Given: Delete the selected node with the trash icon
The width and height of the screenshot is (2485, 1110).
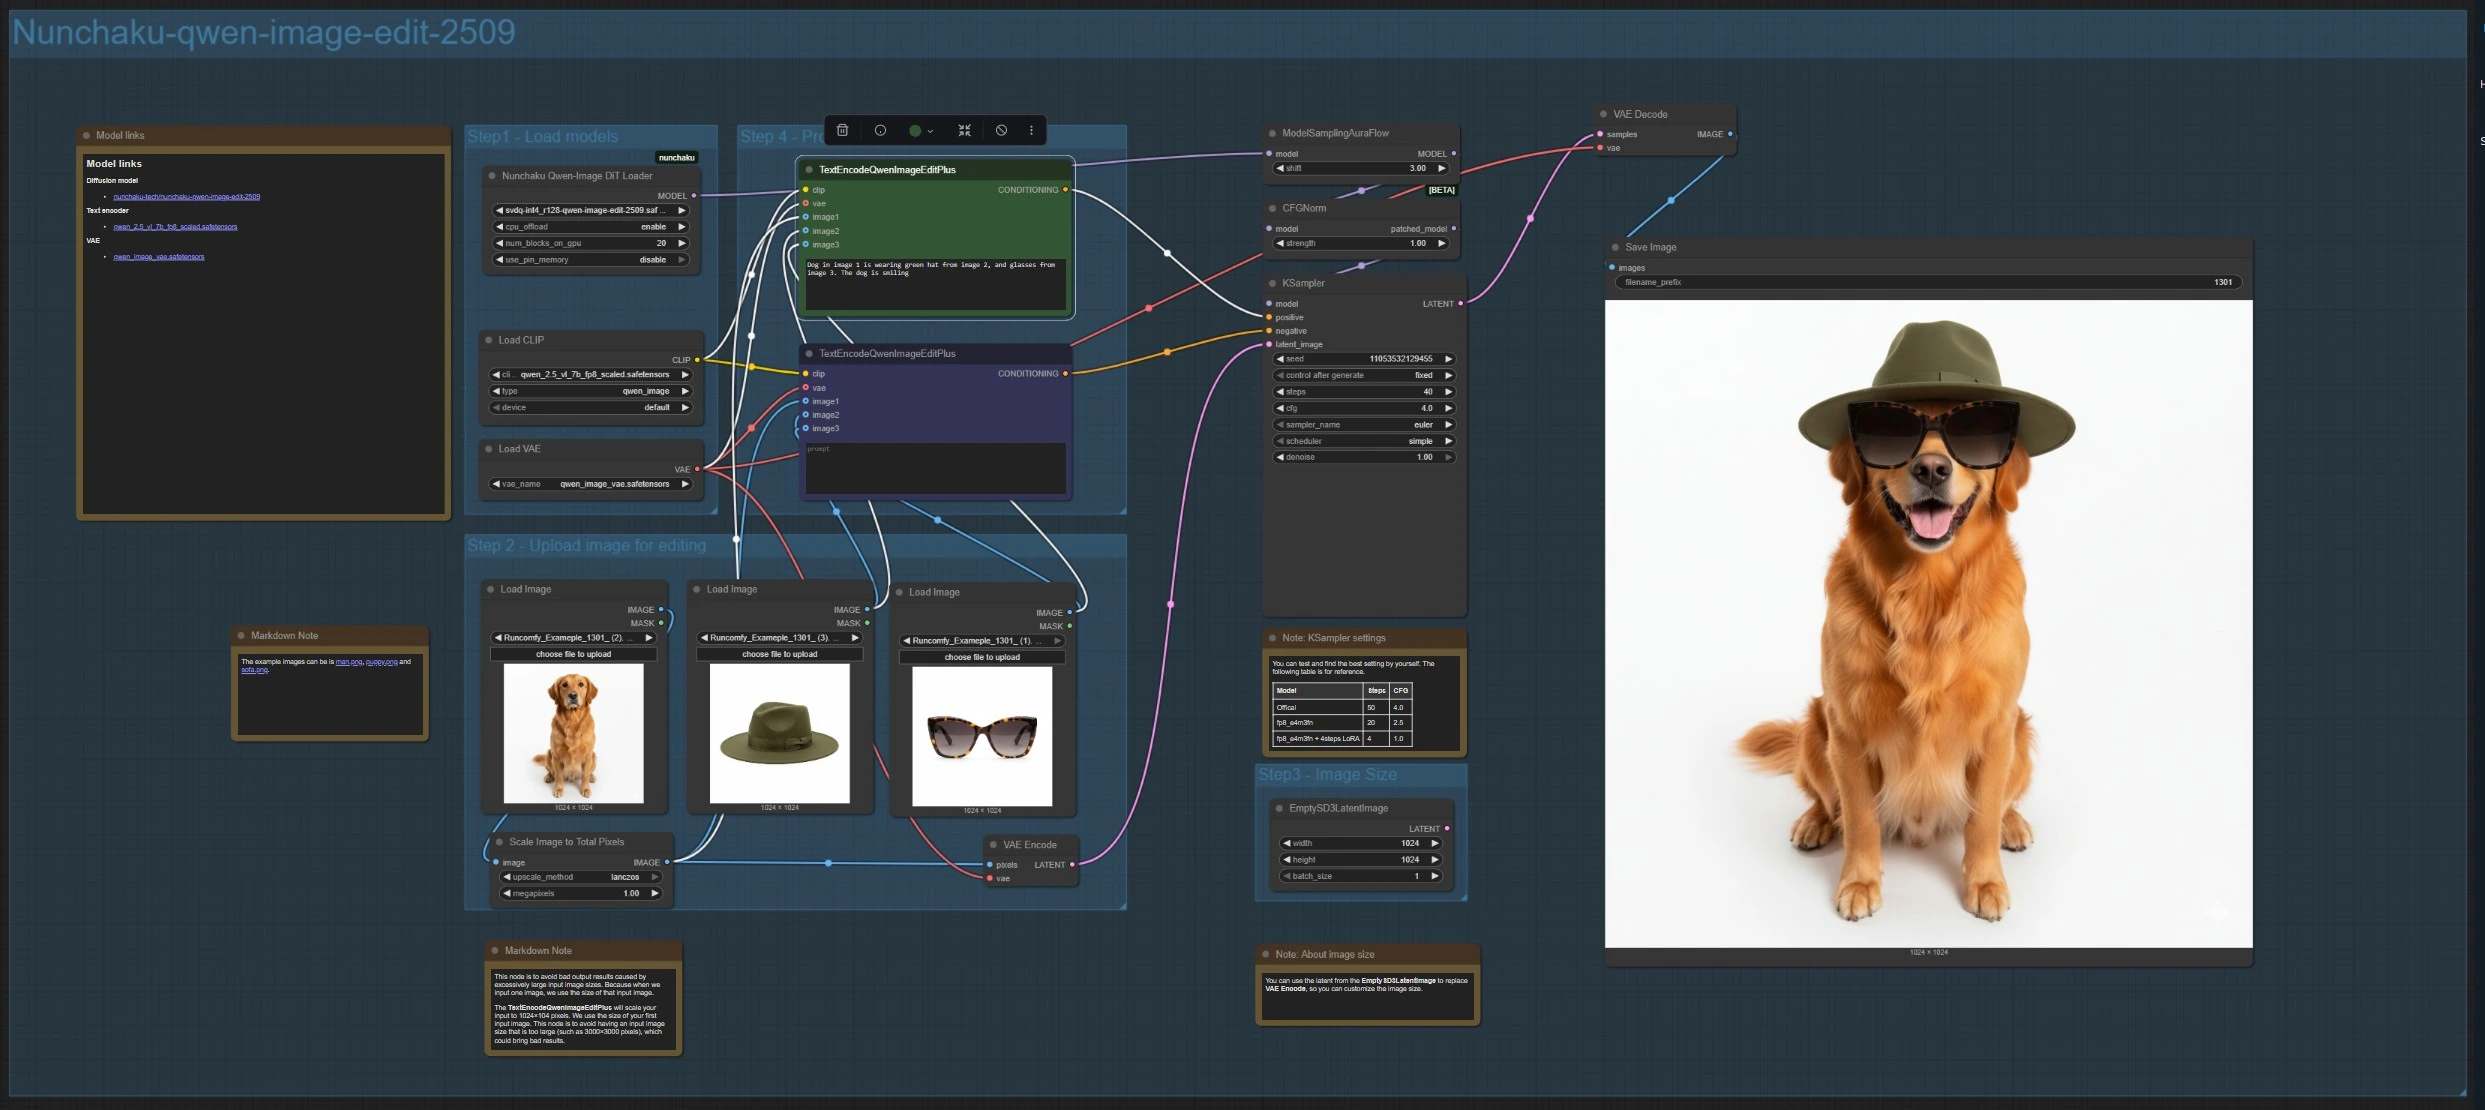Looking at the screenshot, I should point(842,130).
